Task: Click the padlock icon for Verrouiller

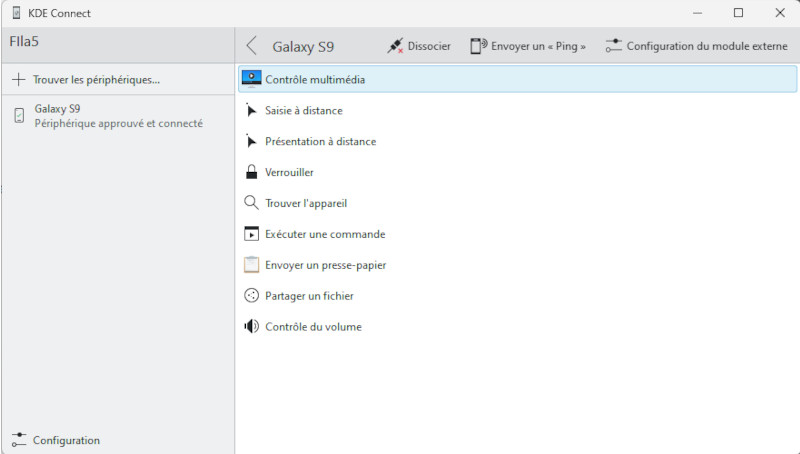Action: coord(252,172)
